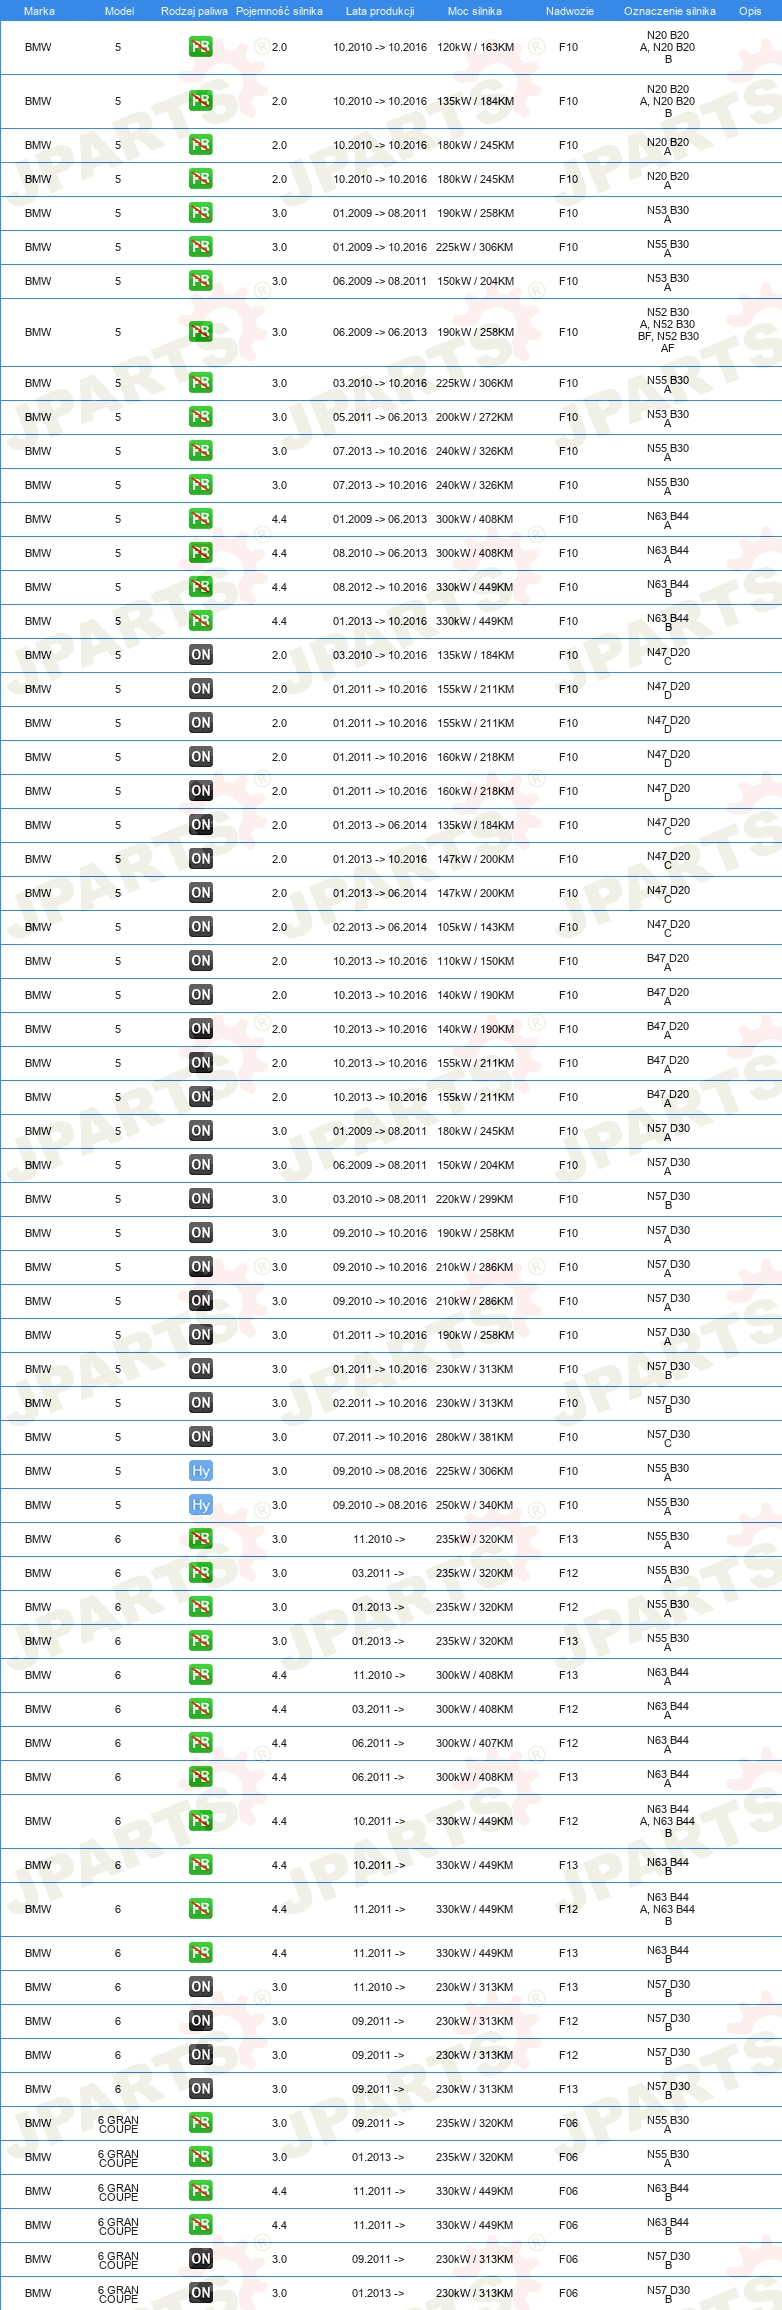
Task: Click the 'N57 D30 C' engine code cell
Action: (x=668, y=1438)
